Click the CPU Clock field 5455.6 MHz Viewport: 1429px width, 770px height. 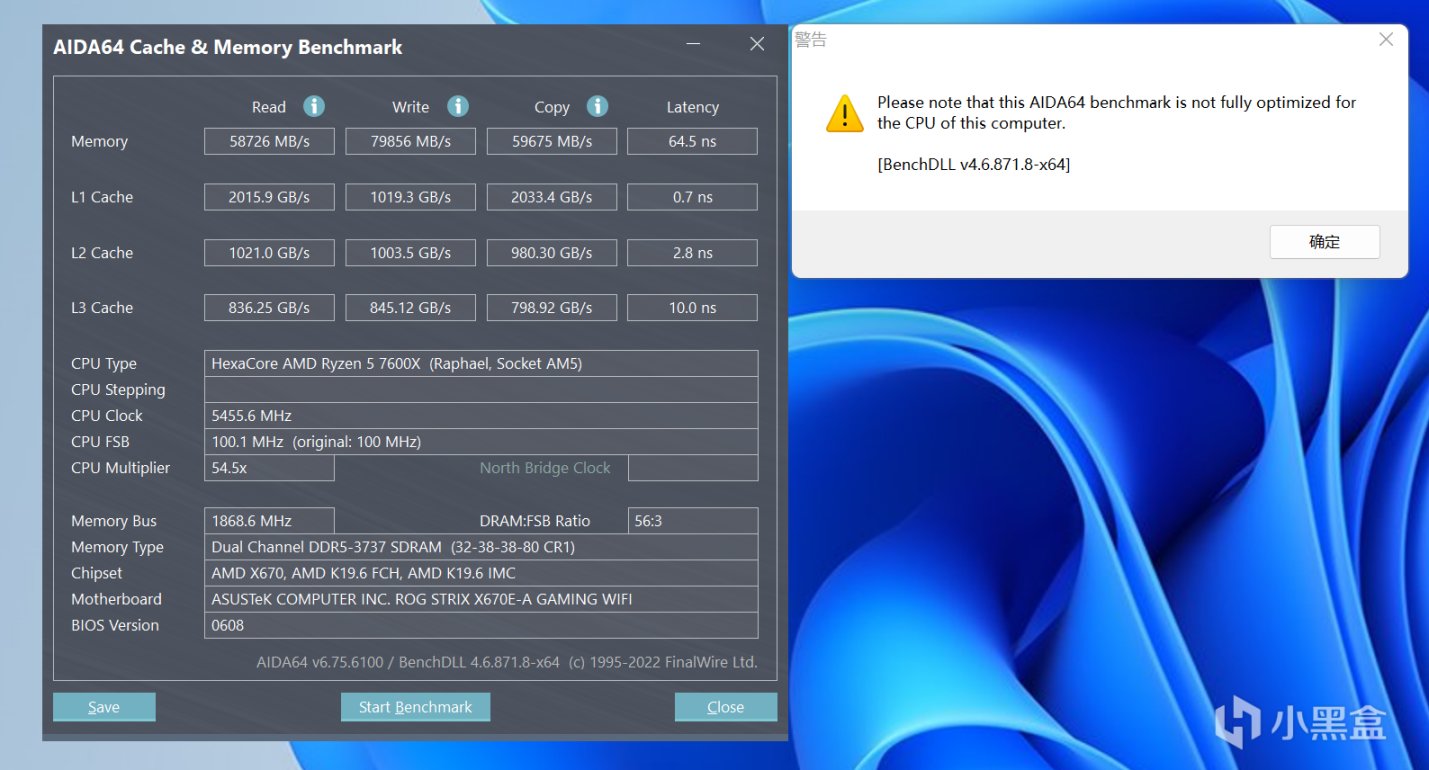point(481,415)
